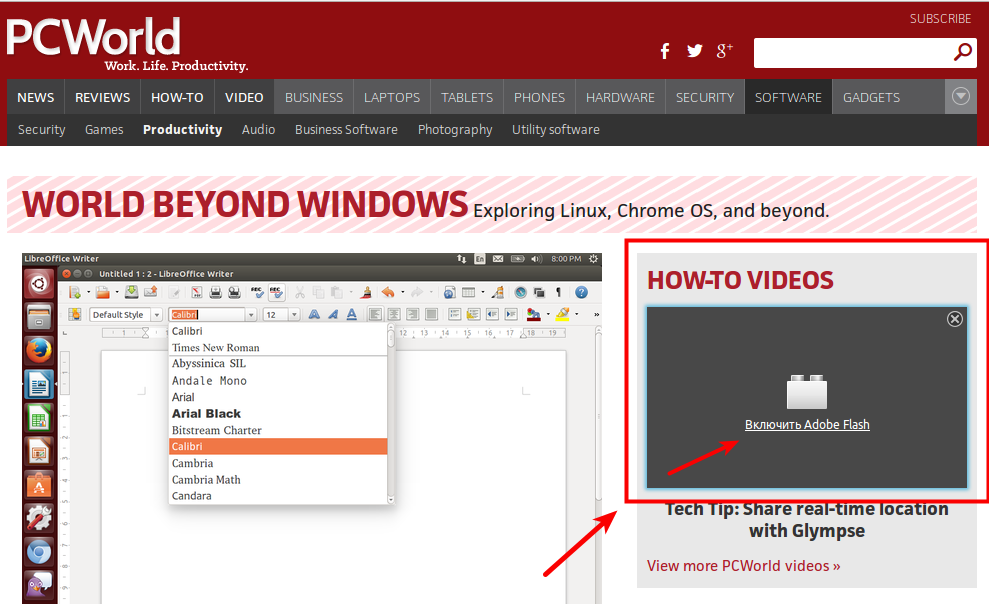Click the Clone formatting paintbrush icon
Image resolution: width=989 pixels, height=608 pixels.
(366, 293)
